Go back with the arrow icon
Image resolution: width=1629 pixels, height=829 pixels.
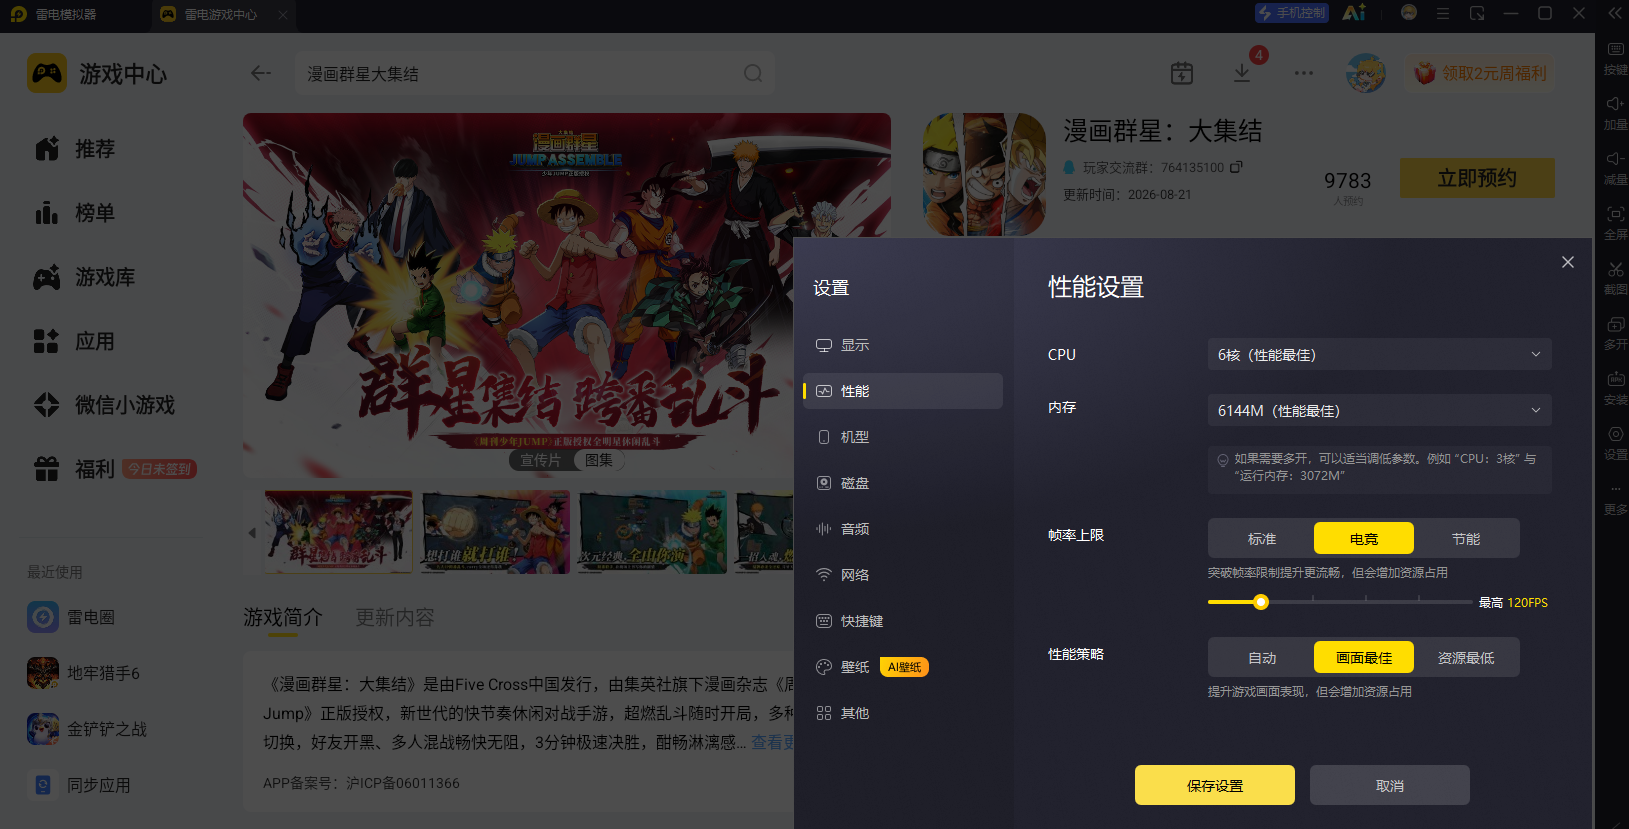pos(261,73)
